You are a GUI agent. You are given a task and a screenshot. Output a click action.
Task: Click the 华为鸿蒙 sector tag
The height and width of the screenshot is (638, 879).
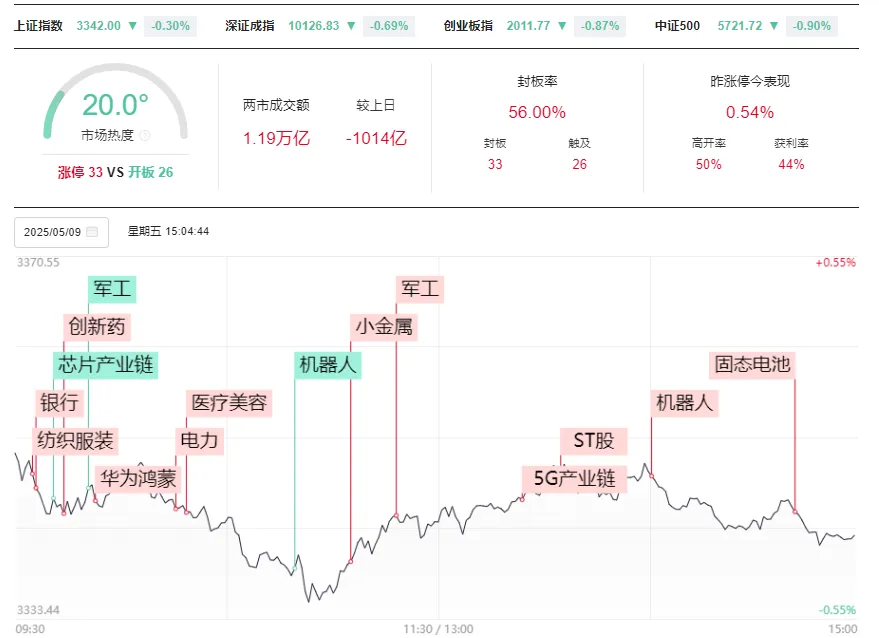(138, 479)
